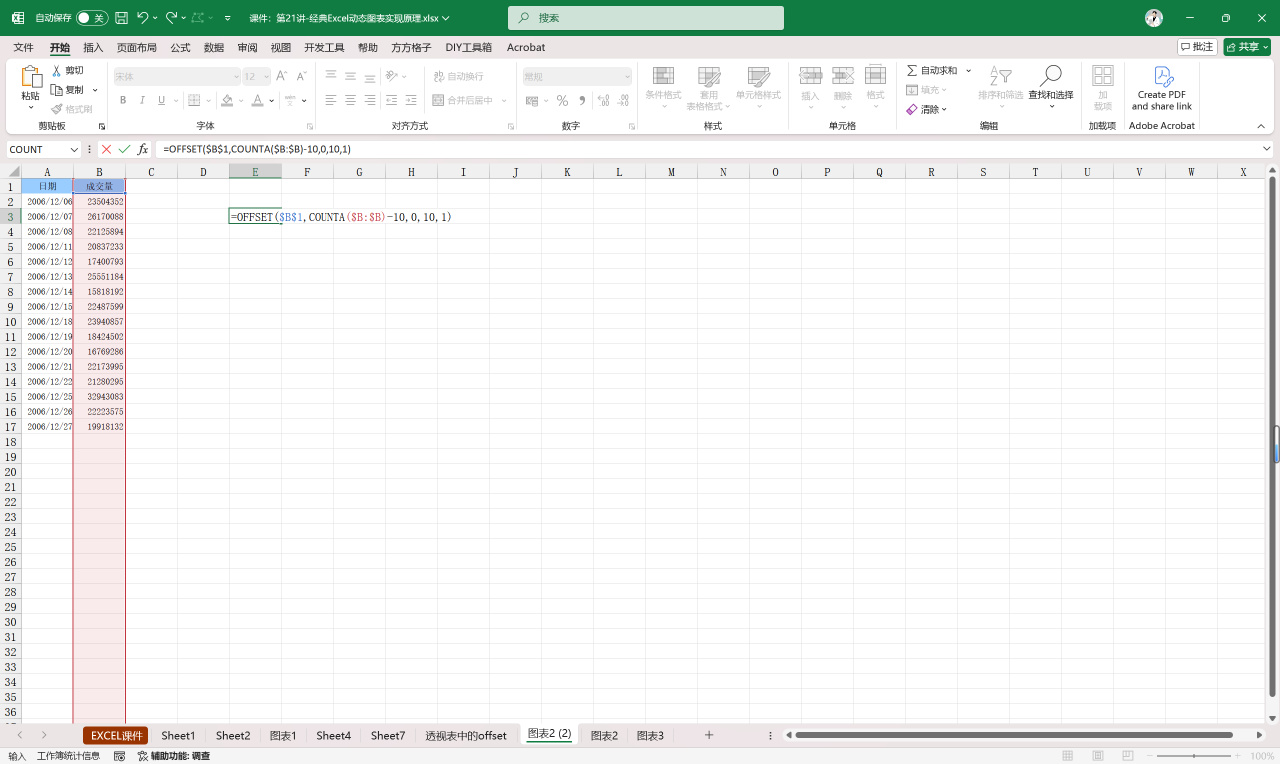Expand the 复制 dropdown arrow
The image size is (1280, 764).
[95, 90]
